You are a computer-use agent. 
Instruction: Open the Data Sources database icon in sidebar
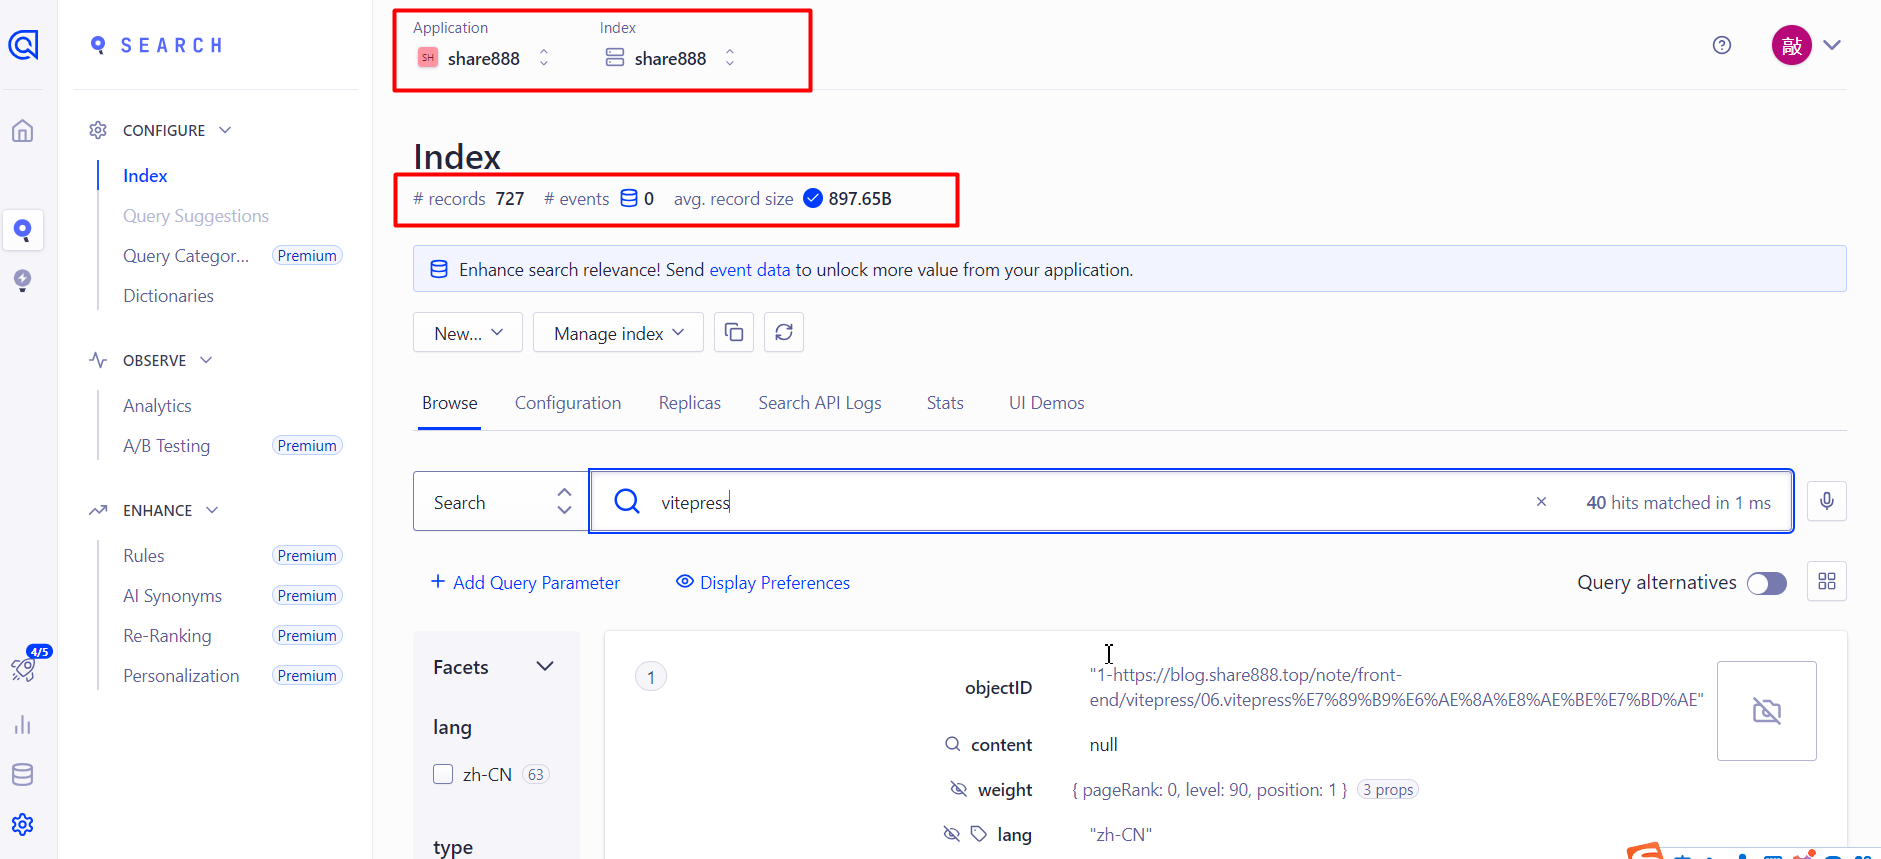tap(23, 774)
